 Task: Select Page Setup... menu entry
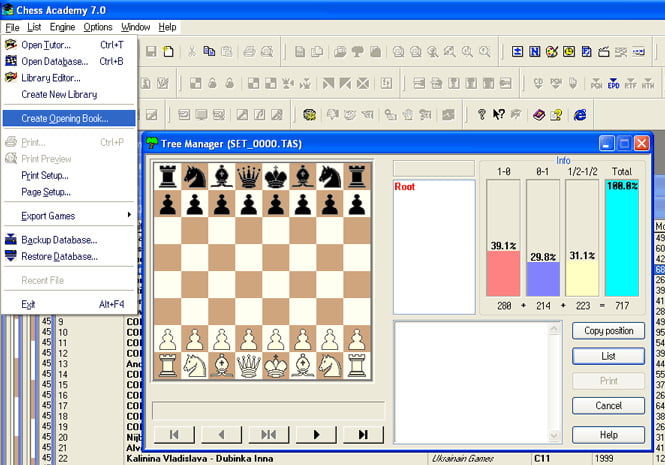click(69, 192)
